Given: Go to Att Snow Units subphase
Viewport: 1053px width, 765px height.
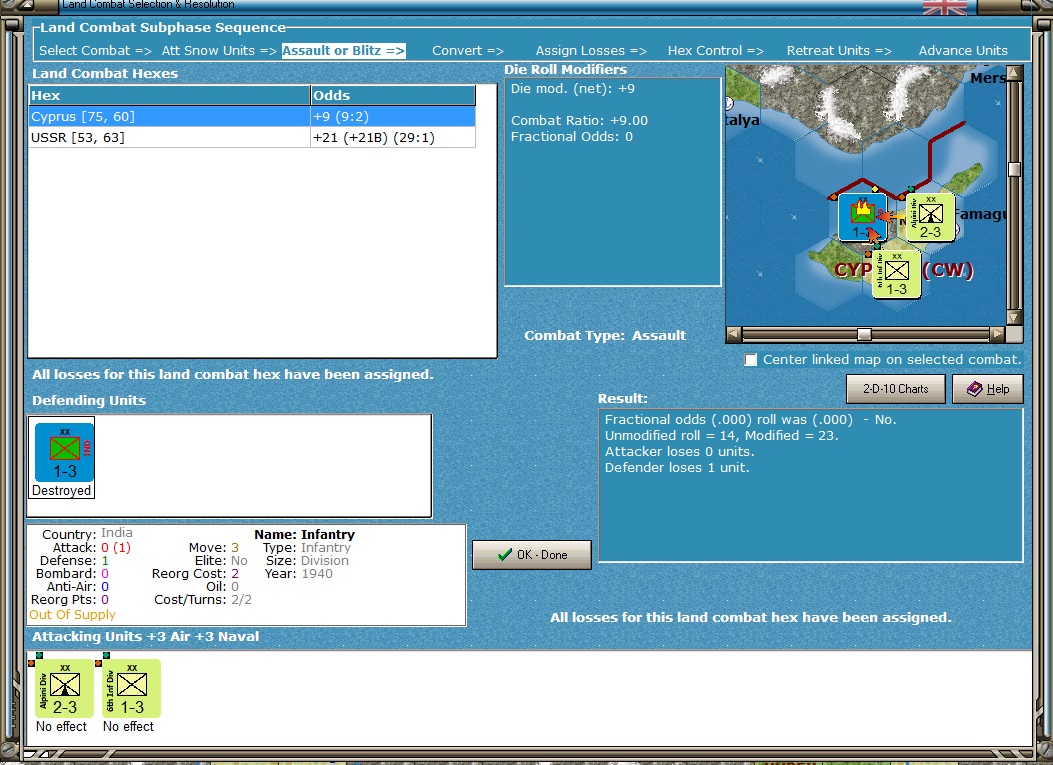Looking at the screenshot, I should pos(219,50).
